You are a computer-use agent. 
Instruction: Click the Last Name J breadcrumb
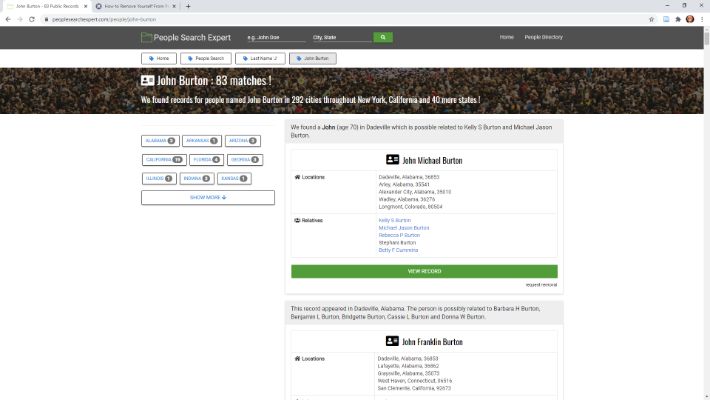[260, 58]
